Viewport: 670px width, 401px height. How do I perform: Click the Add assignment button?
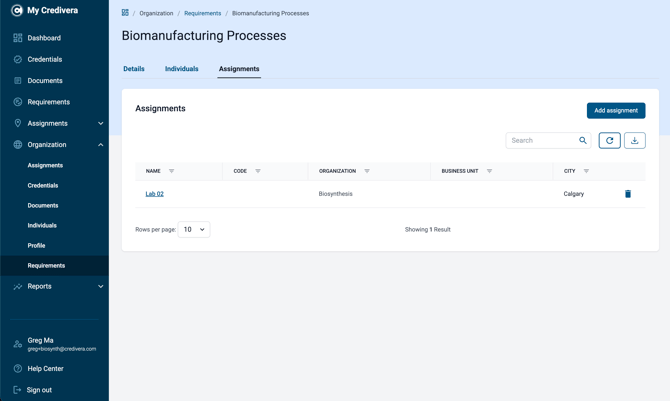pos(616,111)
